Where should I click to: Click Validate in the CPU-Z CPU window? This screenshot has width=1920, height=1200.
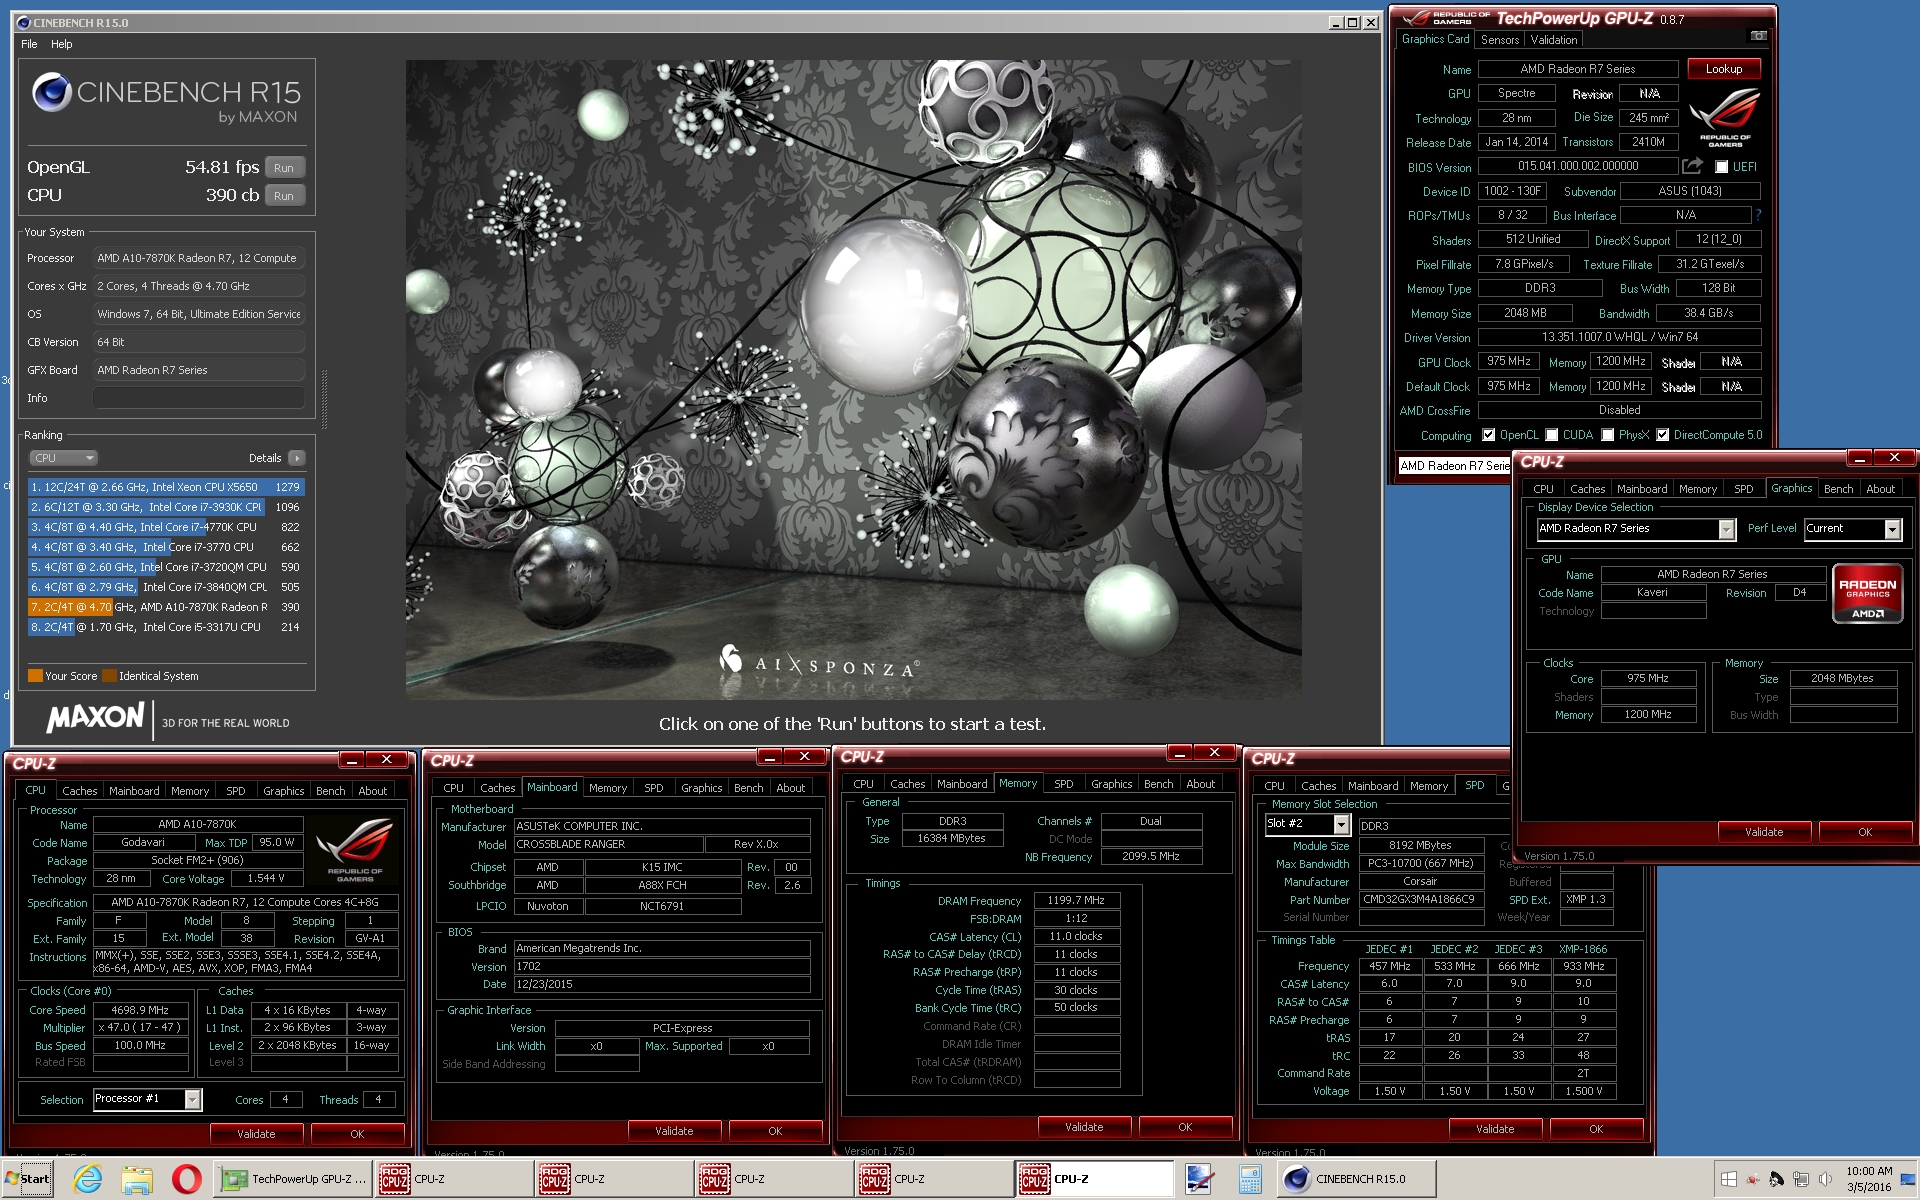256,1134
